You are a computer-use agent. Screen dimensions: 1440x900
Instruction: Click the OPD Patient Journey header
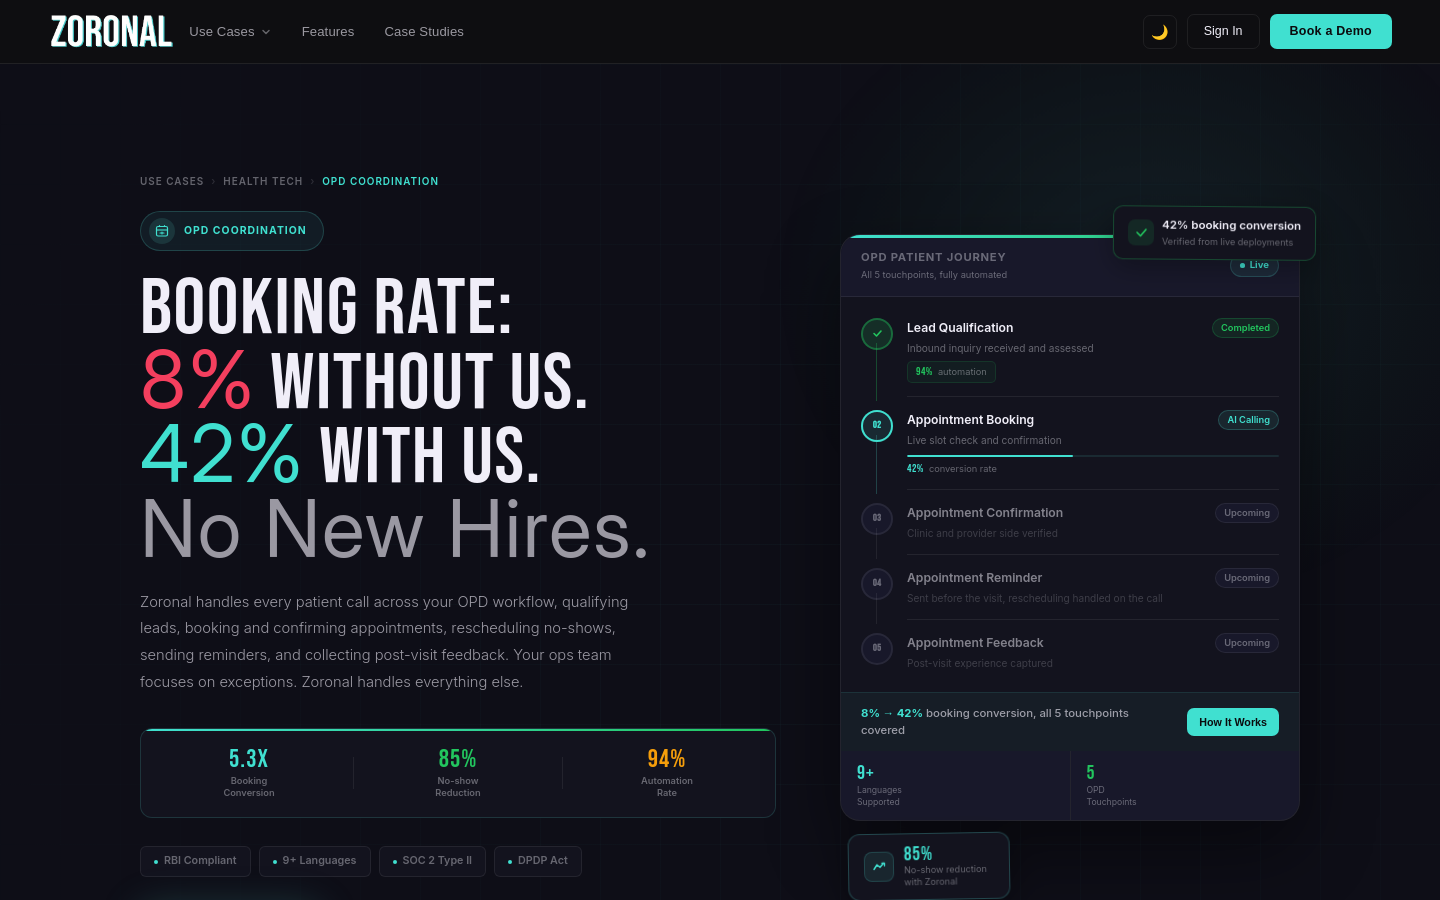click(x=933, y=258)
